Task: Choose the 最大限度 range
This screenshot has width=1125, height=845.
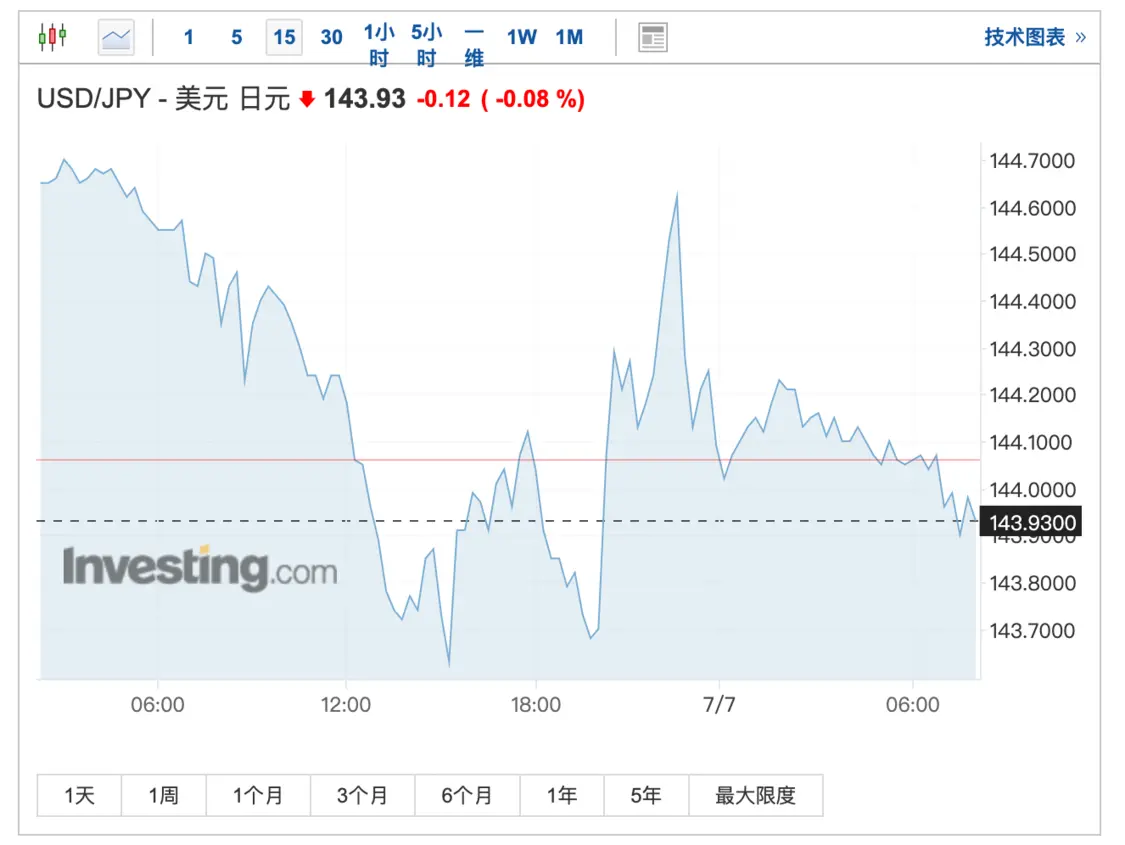Action: 756,795
